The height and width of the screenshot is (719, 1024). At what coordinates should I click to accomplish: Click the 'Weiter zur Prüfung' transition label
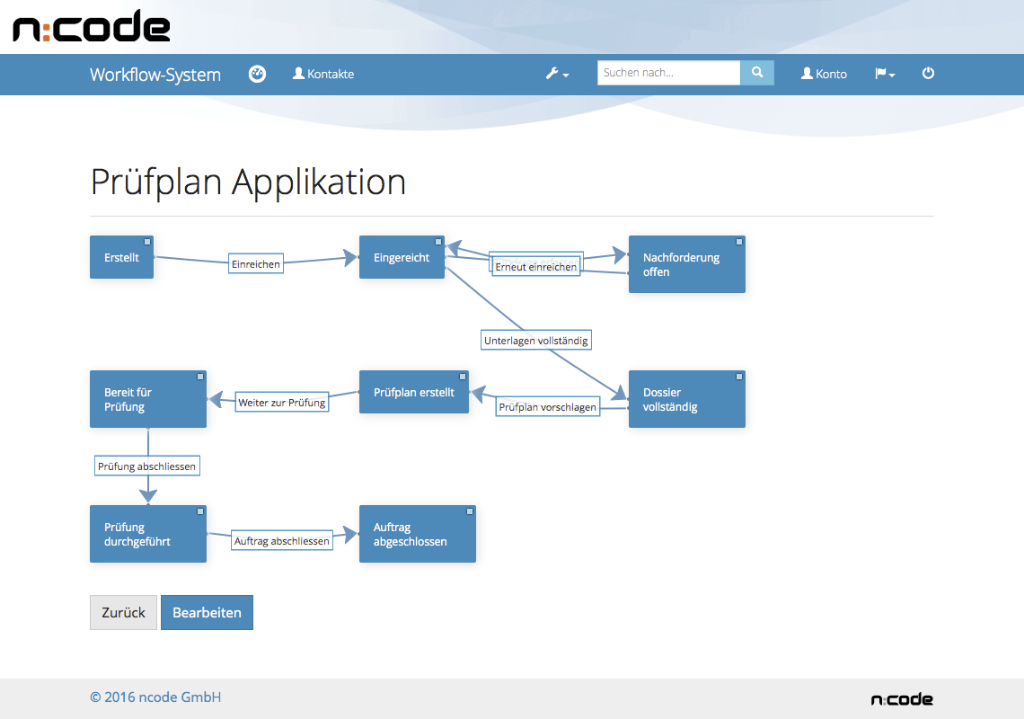click(x=281, y=402)
